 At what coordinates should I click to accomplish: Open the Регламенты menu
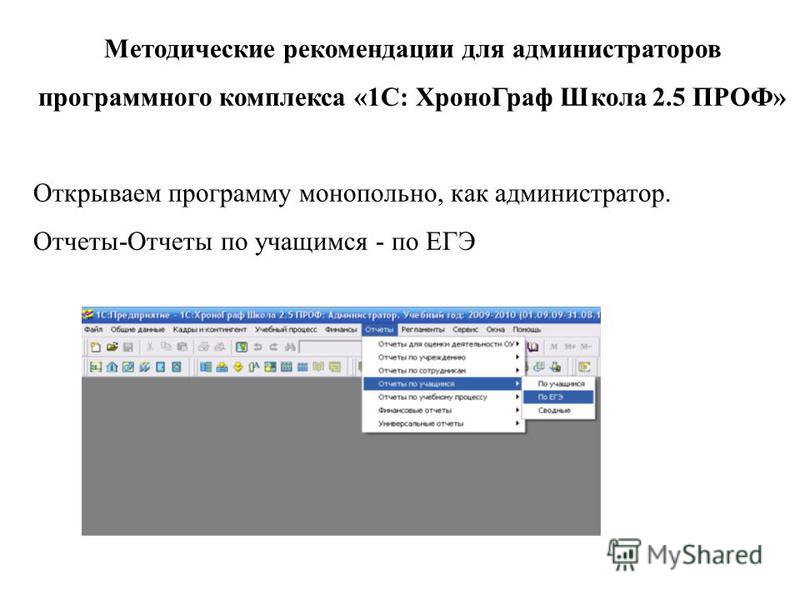click(x=422, y=330)
